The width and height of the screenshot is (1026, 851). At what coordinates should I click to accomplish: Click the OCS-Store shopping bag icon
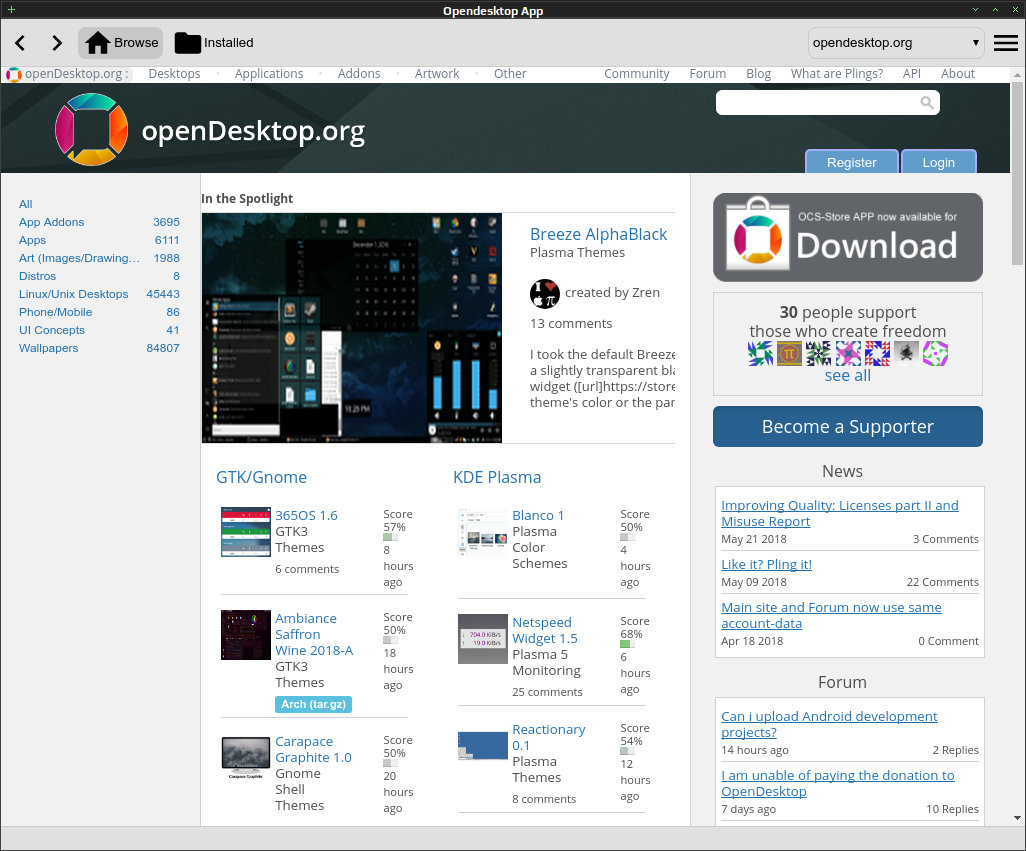click(x=758, y=234)
